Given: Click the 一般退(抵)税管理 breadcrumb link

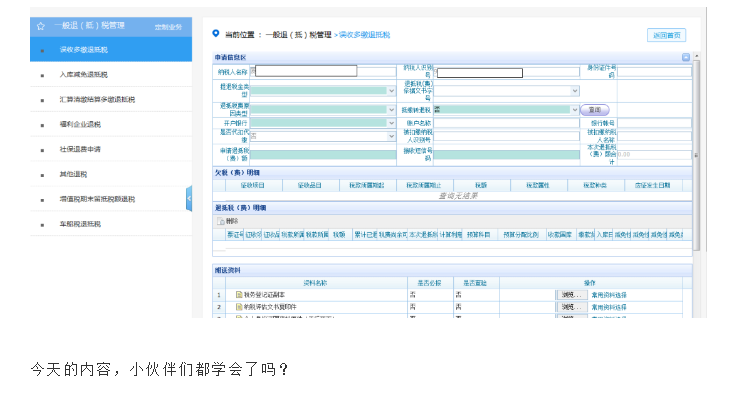Looking at the screenshot, I should (x=298, y=35).
